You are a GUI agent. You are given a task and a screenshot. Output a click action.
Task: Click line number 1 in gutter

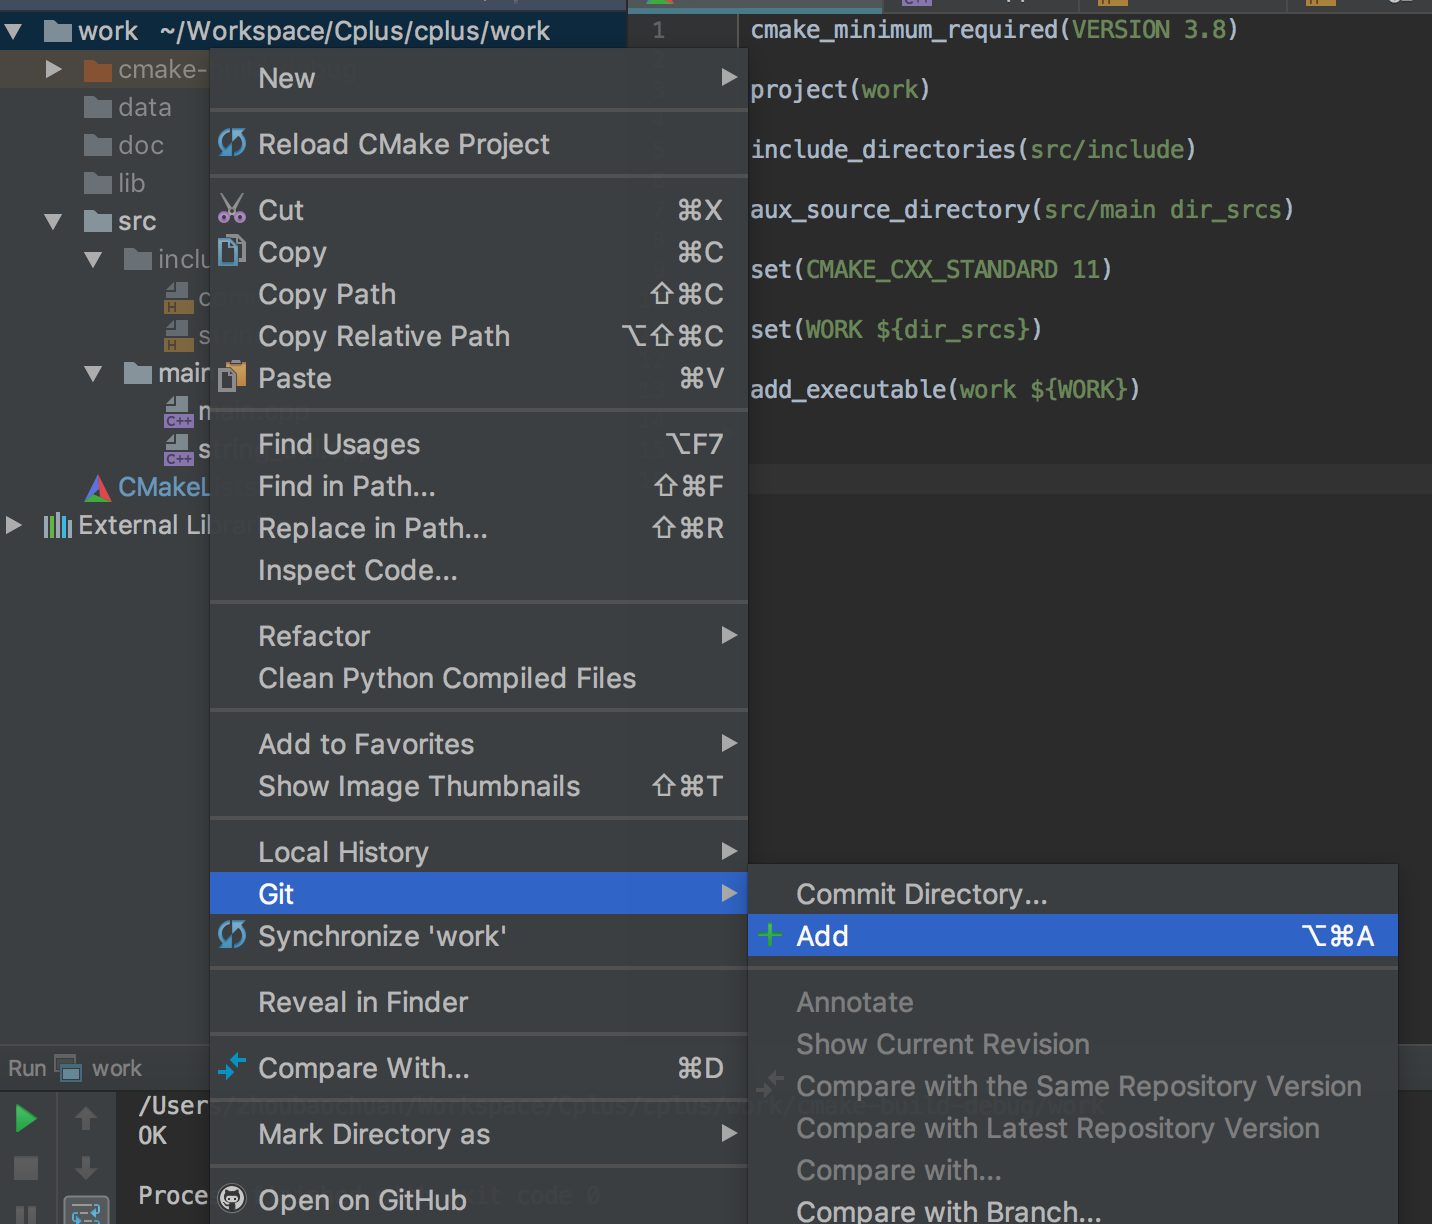tap(658, 30)
